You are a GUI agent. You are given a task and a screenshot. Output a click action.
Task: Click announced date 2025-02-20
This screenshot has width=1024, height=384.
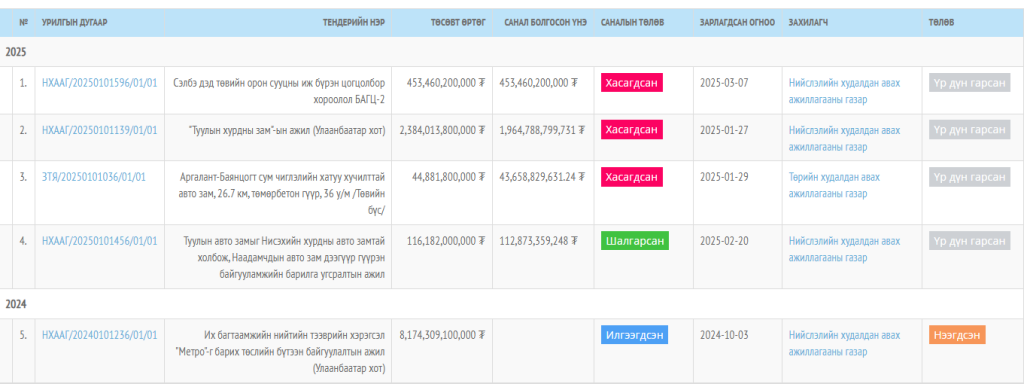click(724, 241)
